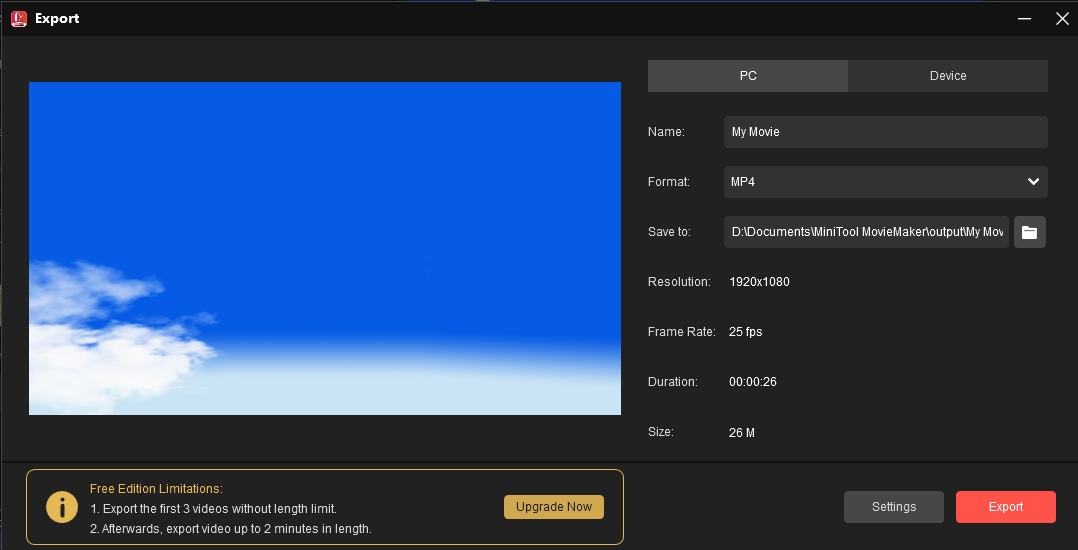Expand the Format dropdown arrow
This screenshot has width=1078, height=550.
tap(1033, 182)
